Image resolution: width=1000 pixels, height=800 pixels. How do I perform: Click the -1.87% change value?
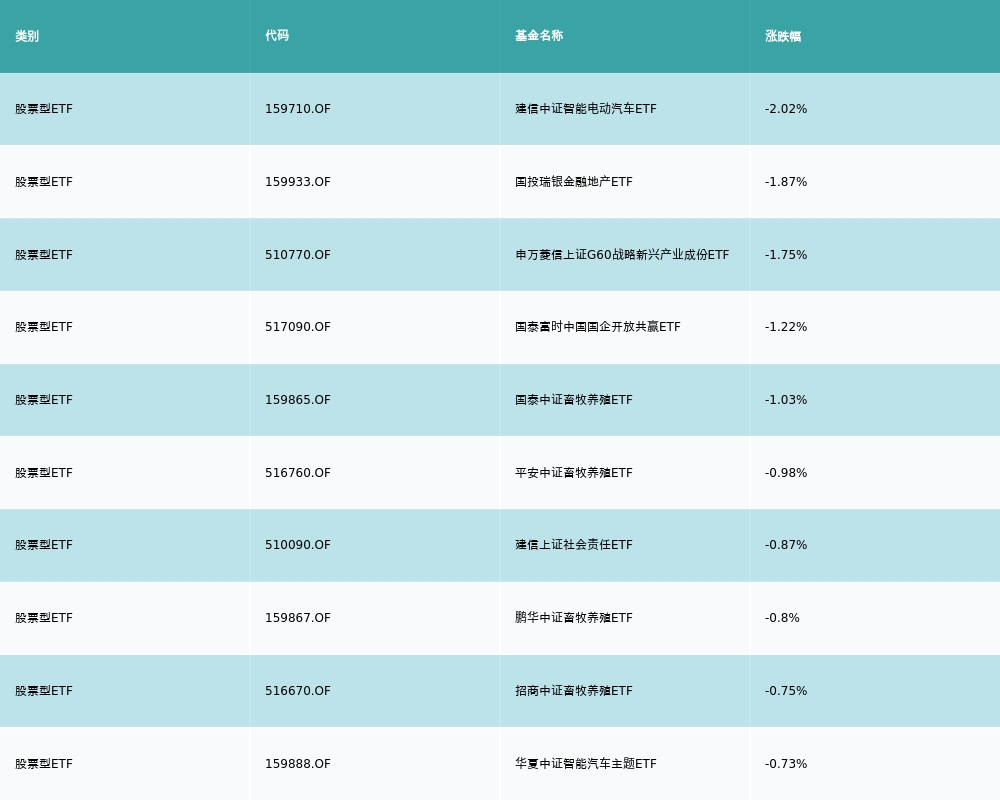point(786,182)
